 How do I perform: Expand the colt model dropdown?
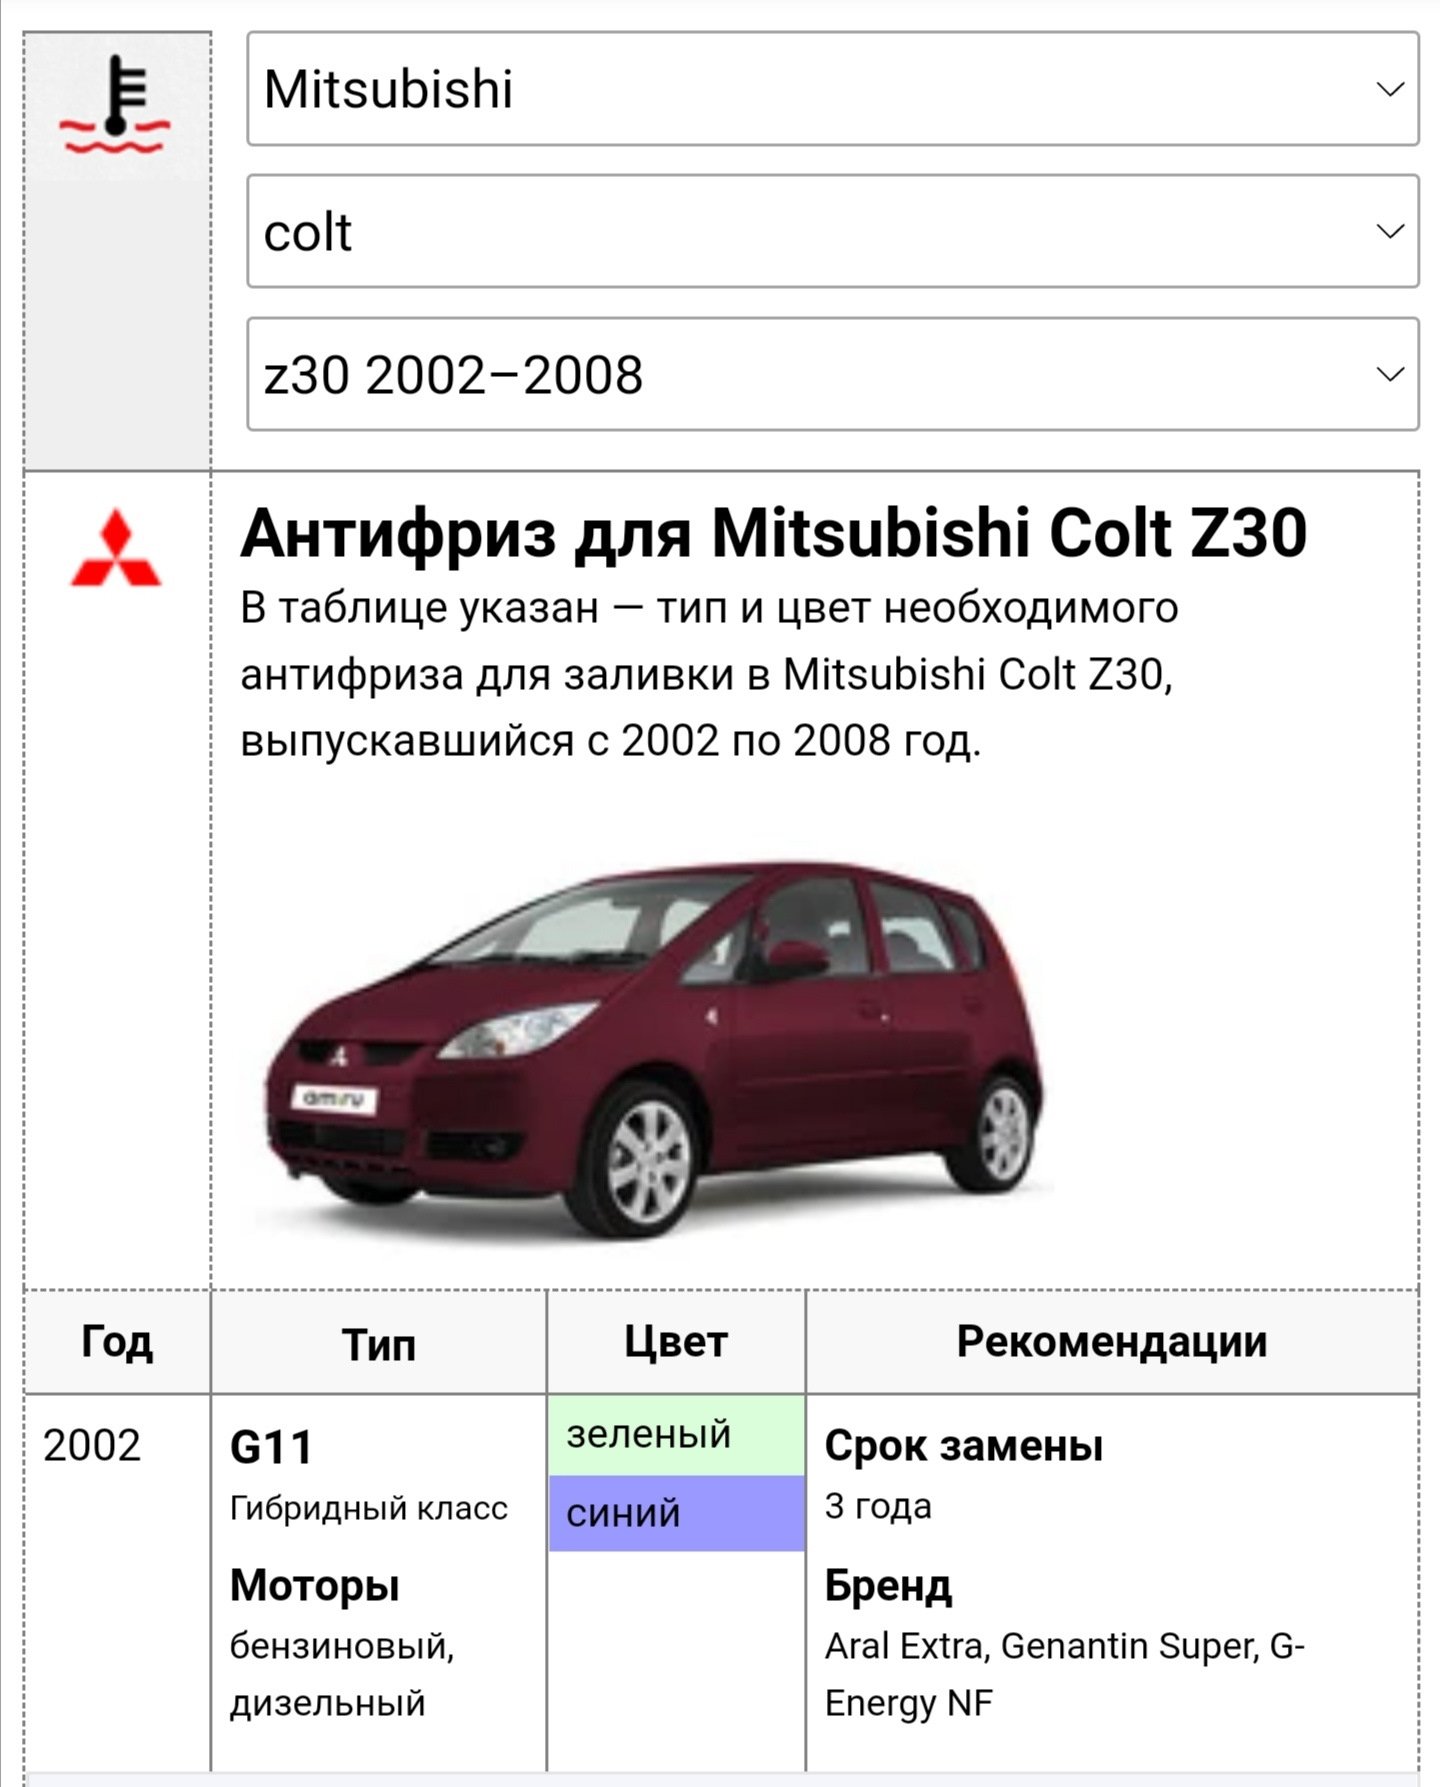(x=832, y=231)
